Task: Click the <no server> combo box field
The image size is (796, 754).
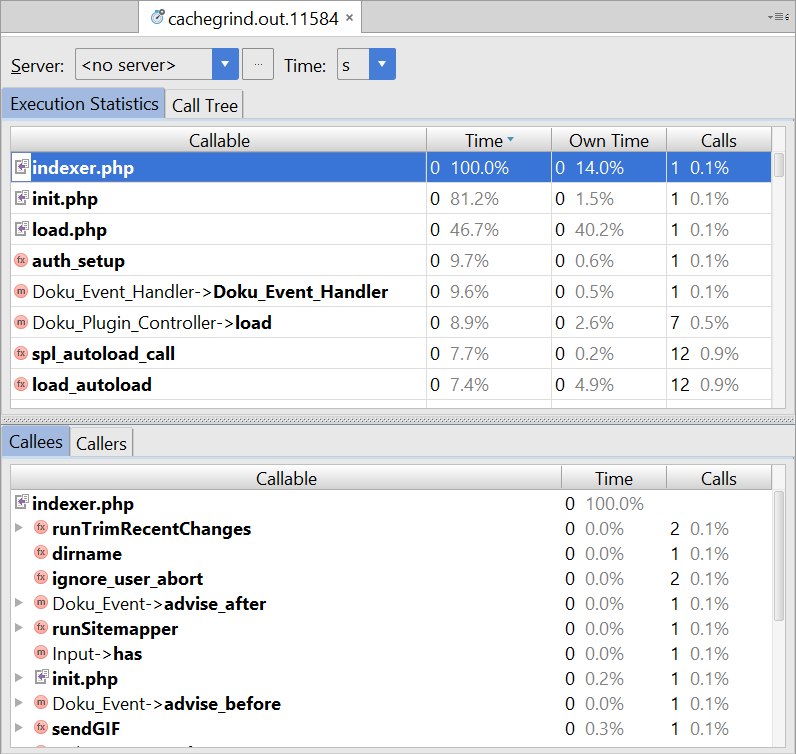Action: 144,64
